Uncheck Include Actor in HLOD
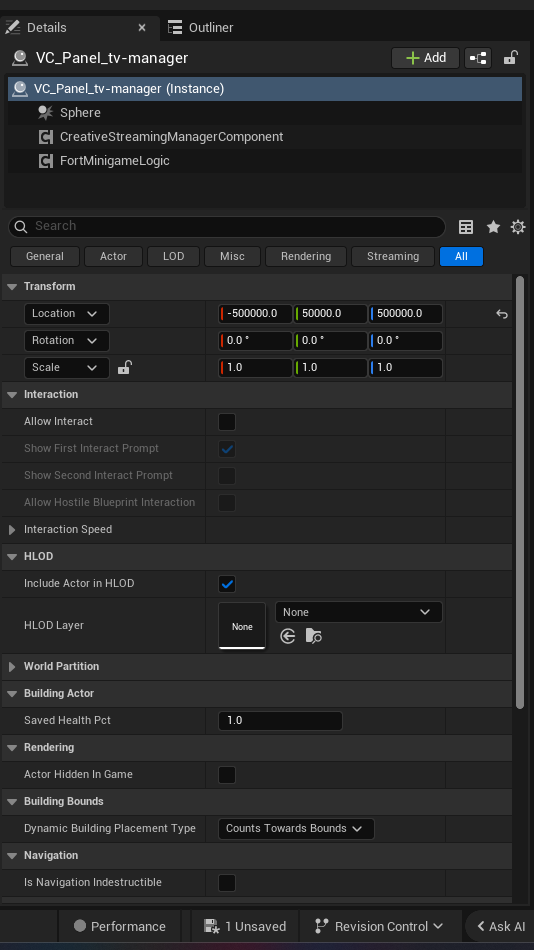This screenshot has width=534, height=950. pyautogui.click(x=227, y=584)
